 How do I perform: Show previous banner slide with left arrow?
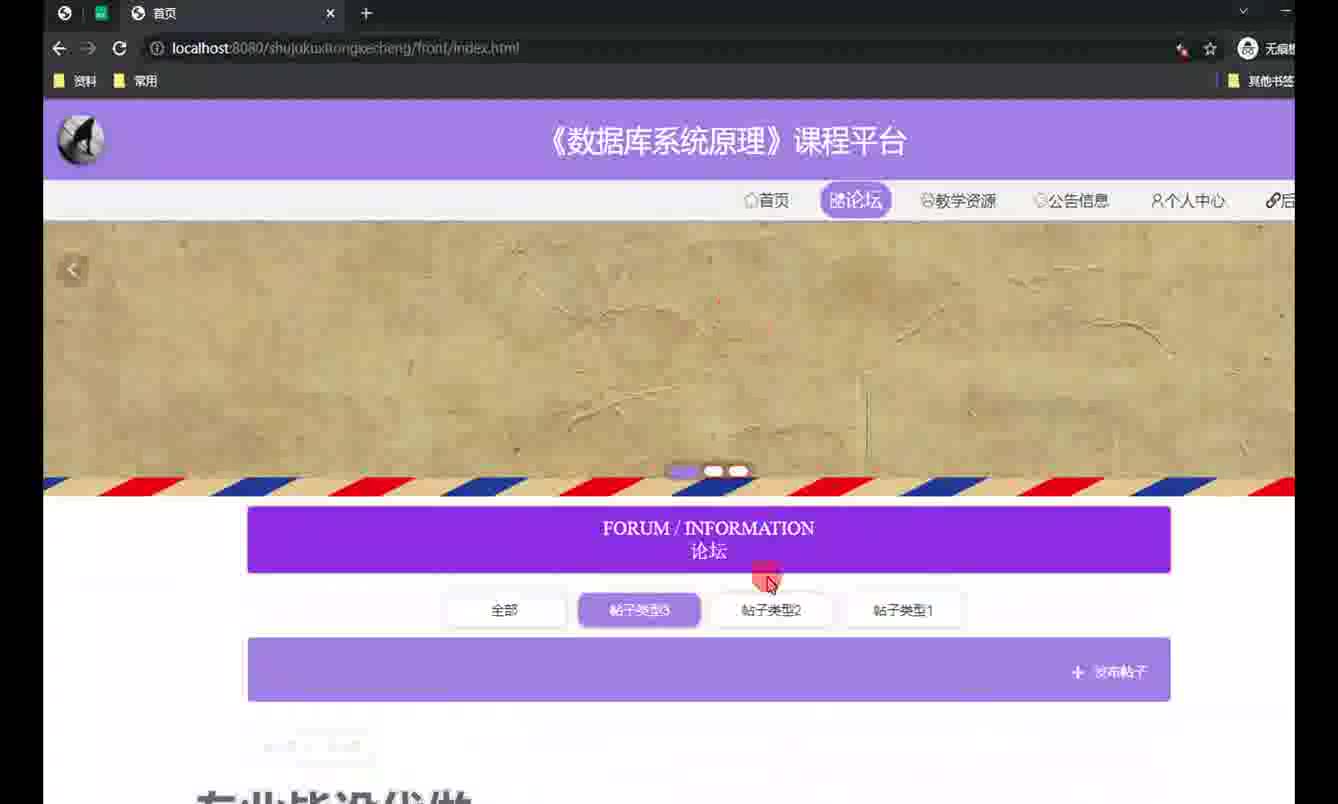pyautogui.click(x=72, y=269)
